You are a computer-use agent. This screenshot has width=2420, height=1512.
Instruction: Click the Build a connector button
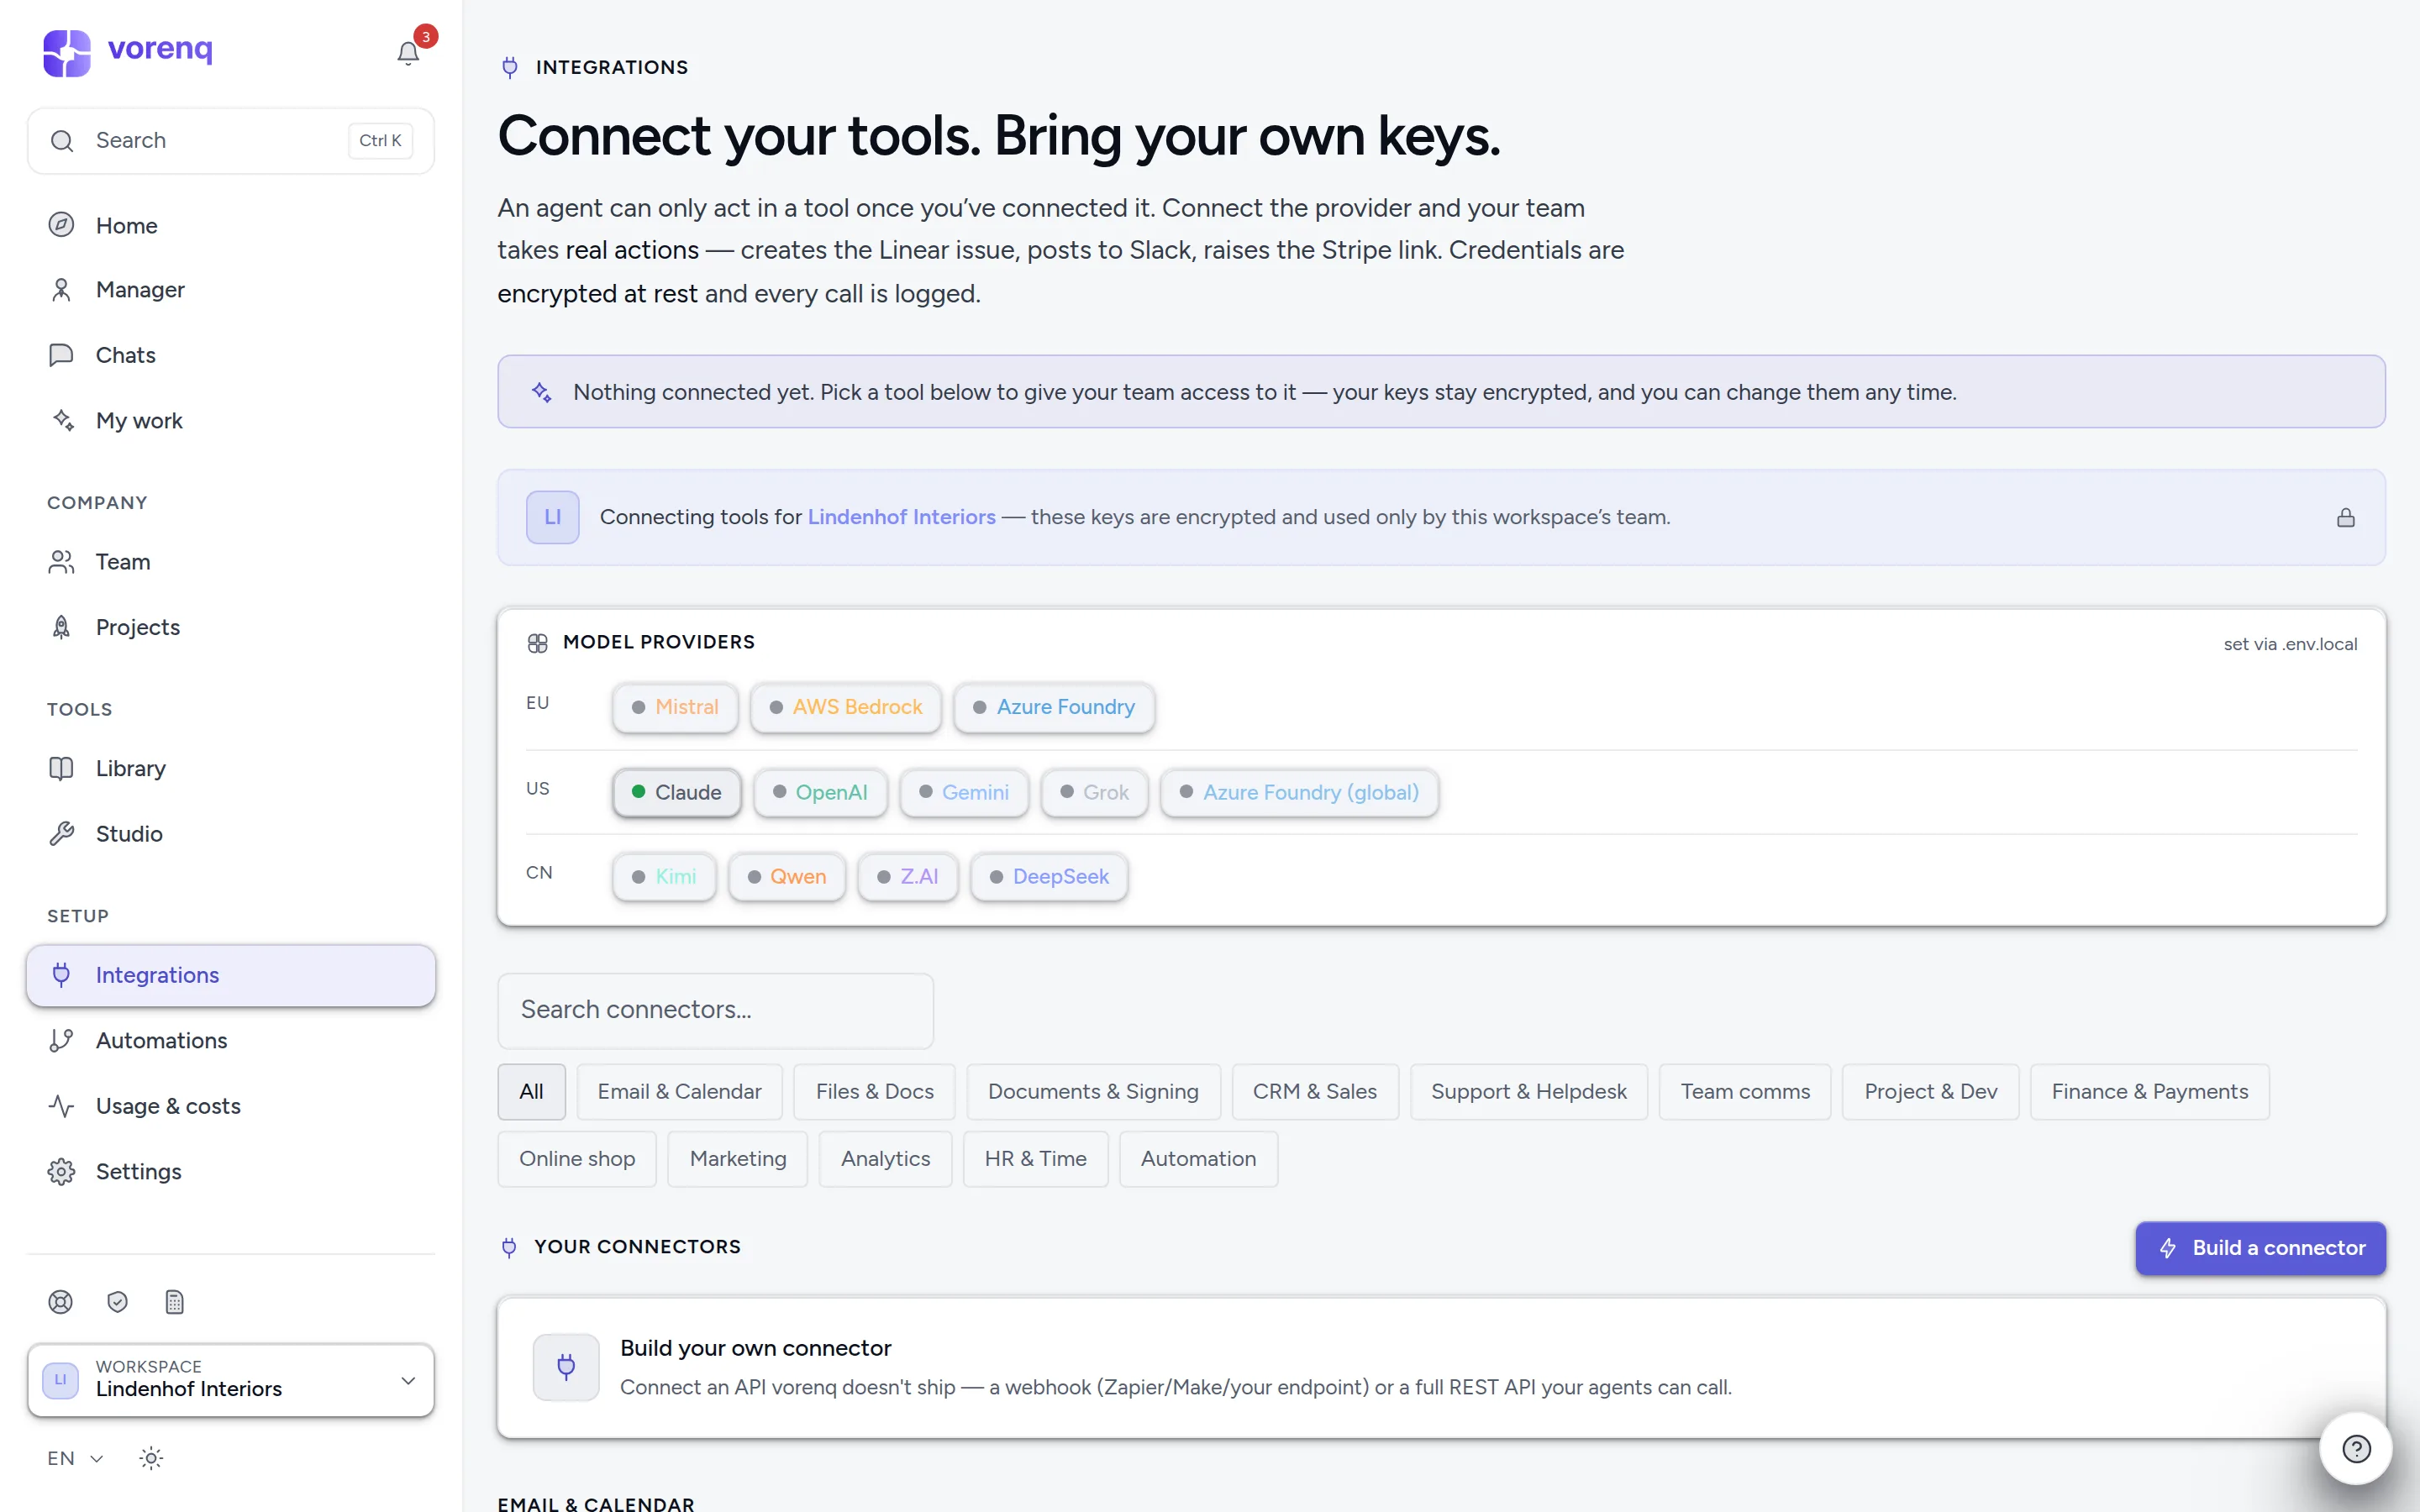pyautogui.click(x=2260, y=1248)
